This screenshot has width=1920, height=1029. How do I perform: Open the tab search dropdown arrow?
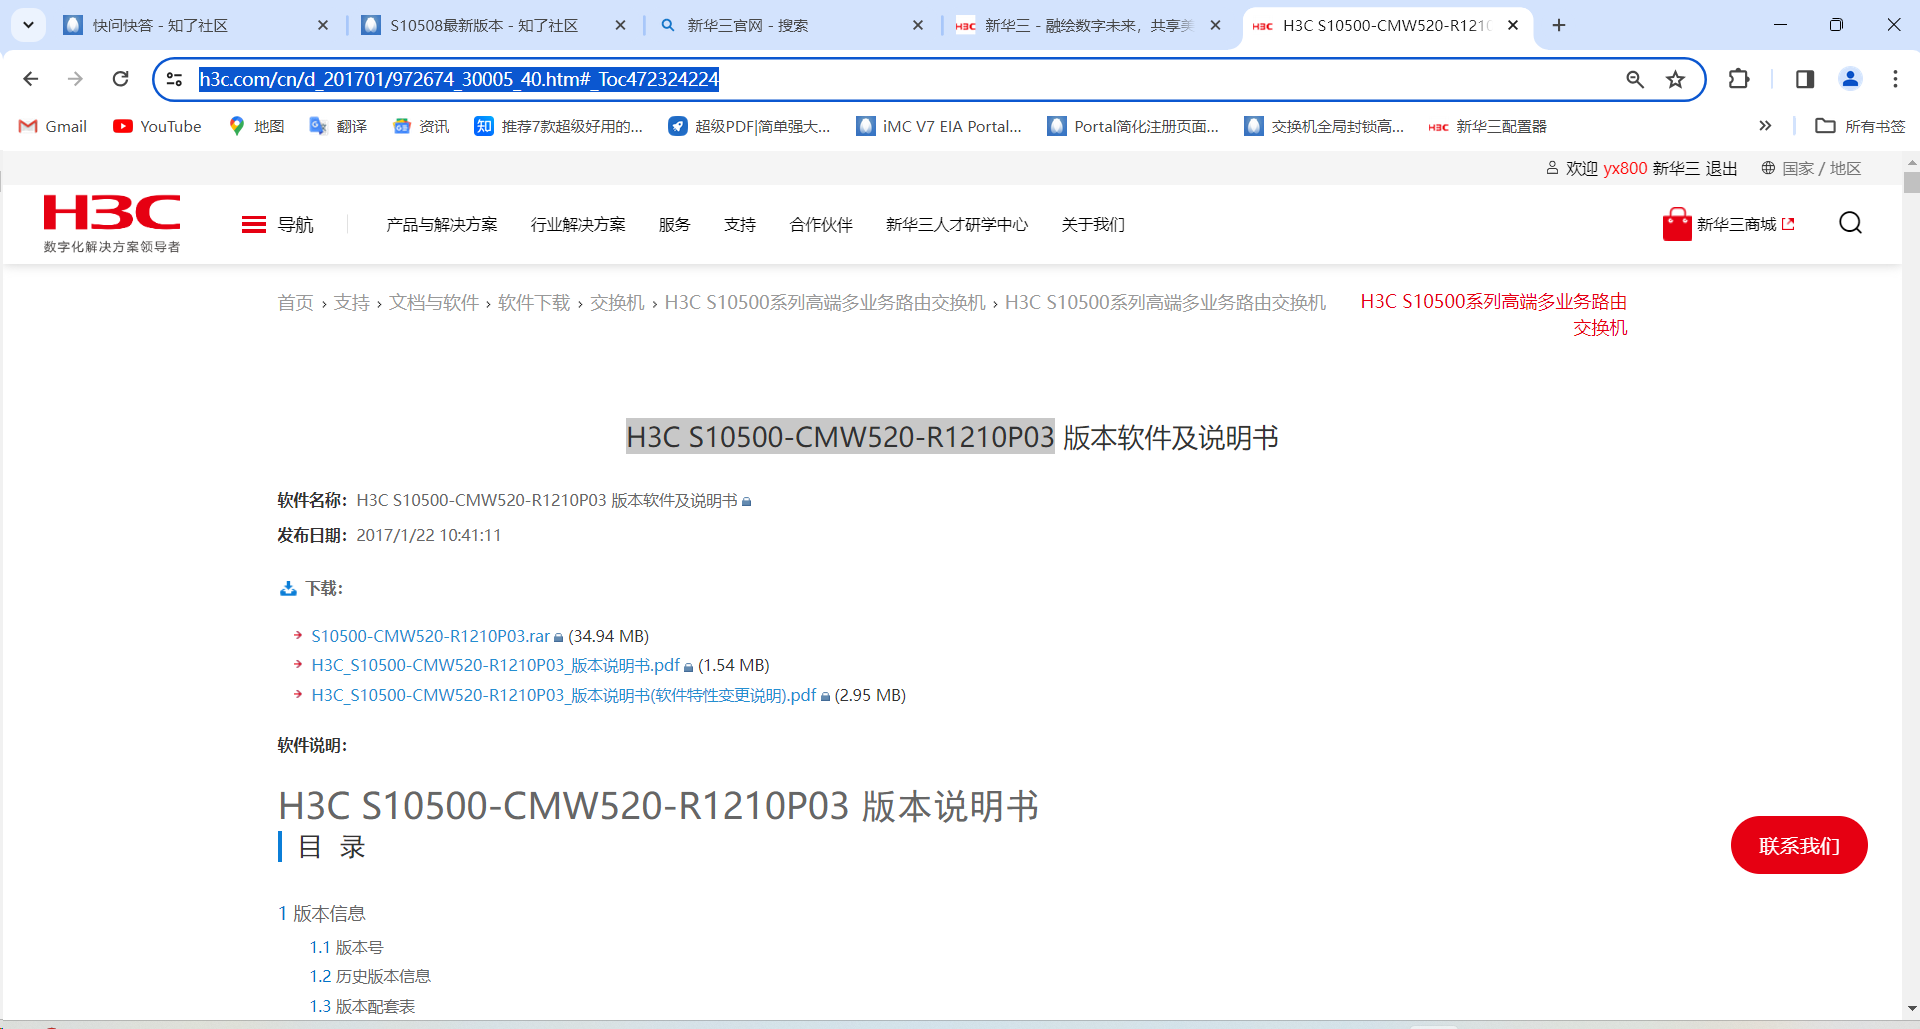(29, 25)
